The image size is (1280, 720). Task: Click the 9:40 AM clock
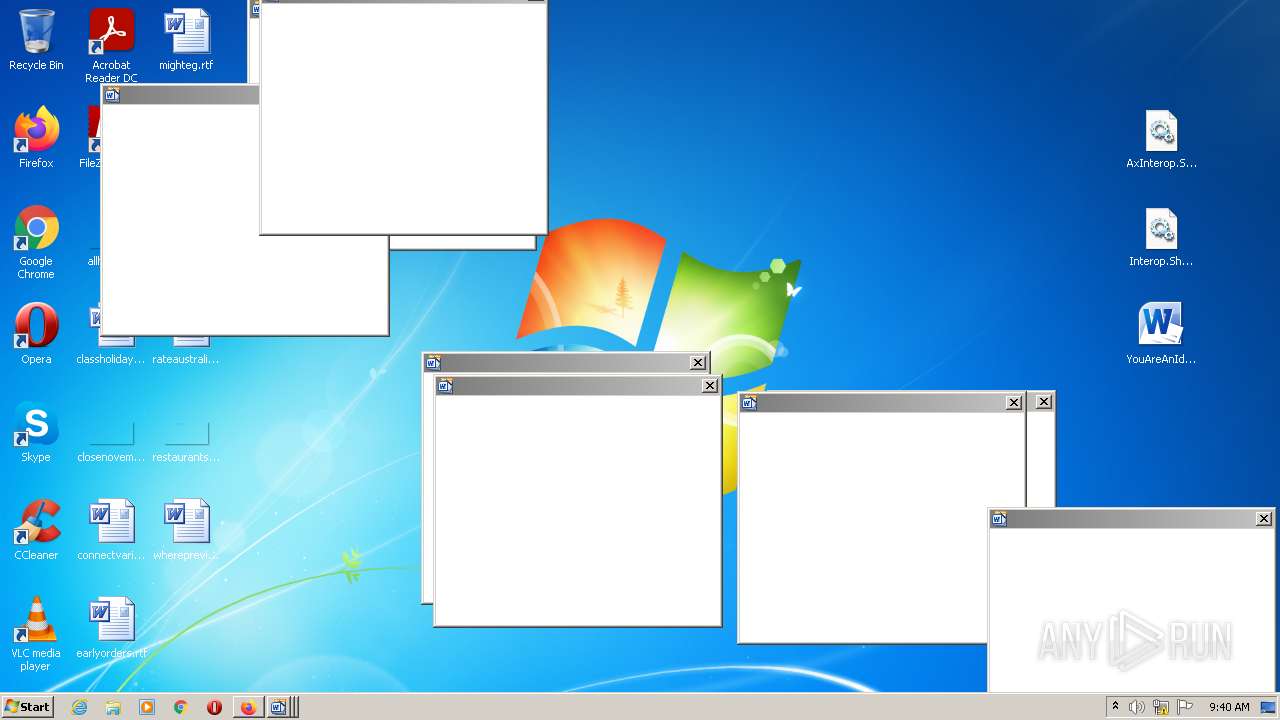point(1229,707)
